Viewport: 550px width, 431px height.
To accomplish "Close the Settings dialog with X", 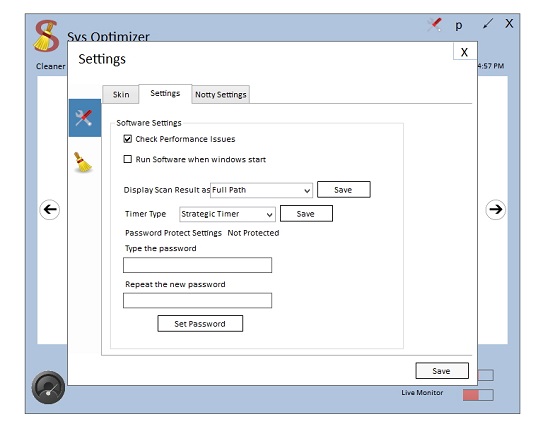I will 464,52.
